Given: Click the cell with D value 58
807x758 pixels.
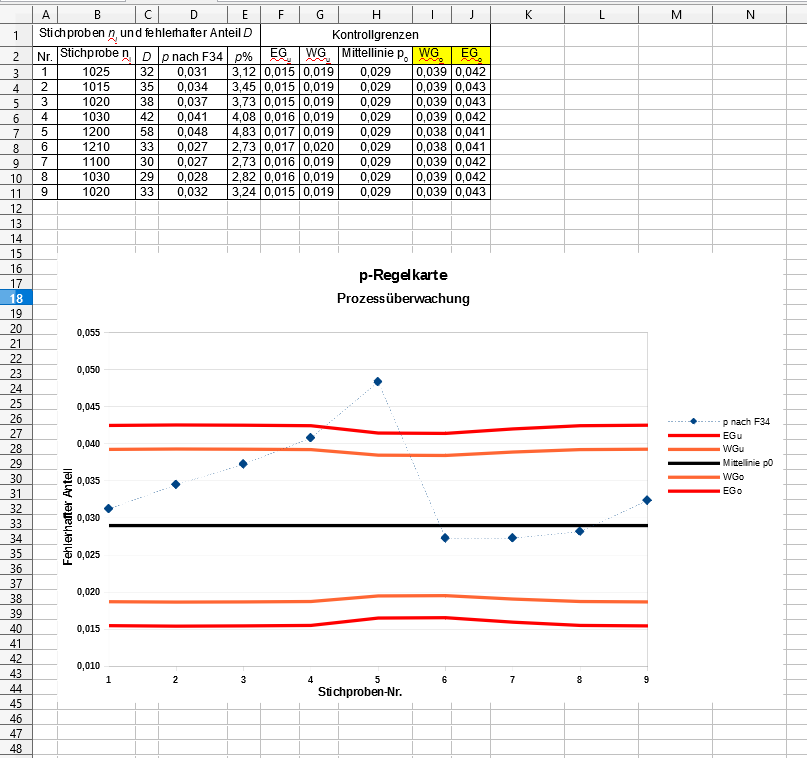Looking at the screenshot, I should 147,132.
